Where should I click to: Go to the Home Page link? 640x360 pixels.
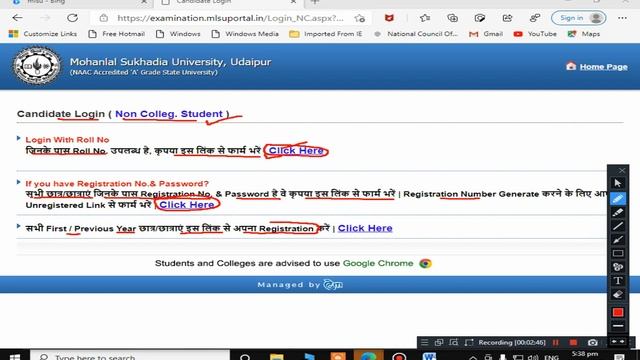point(603,67)
